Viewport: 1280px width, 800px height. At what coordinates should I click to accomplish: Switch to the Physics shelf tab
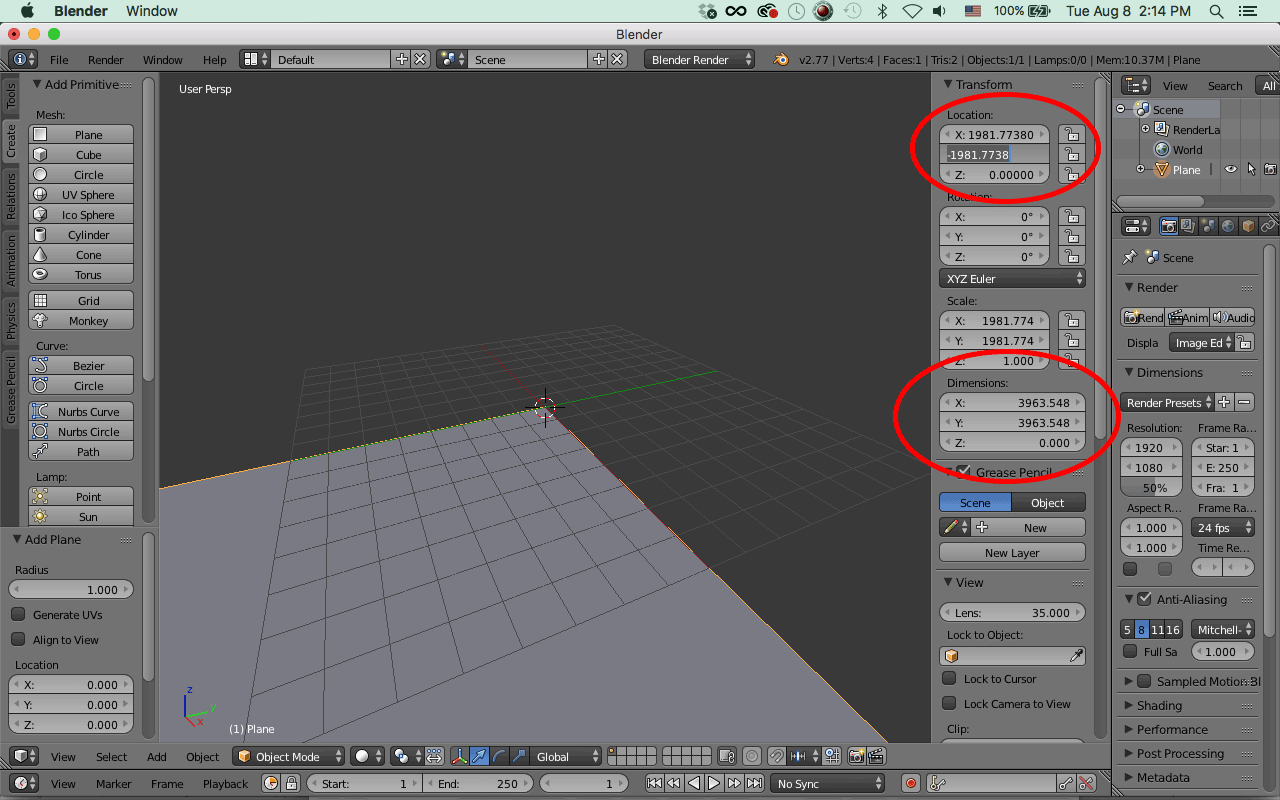point(11,321)
